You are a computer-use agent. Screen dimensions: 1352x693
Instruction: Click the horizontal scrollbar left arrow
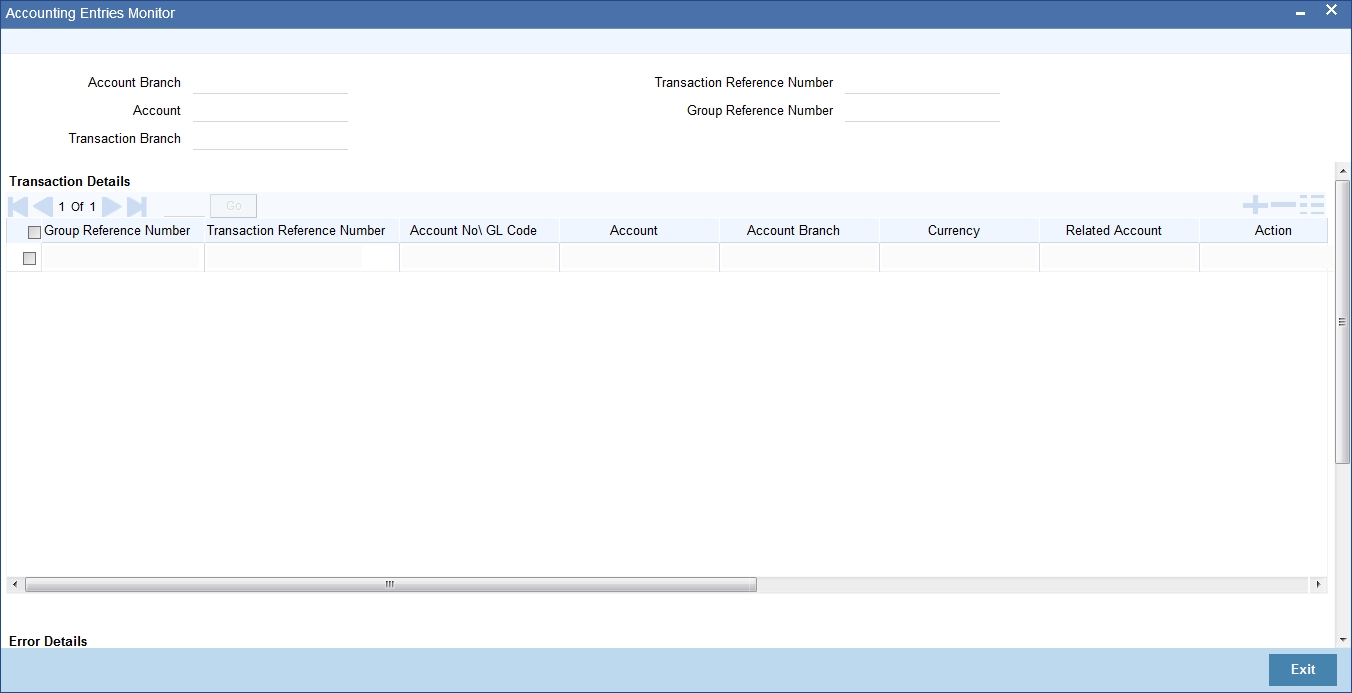pyautogui.click(x=14, y=584)
